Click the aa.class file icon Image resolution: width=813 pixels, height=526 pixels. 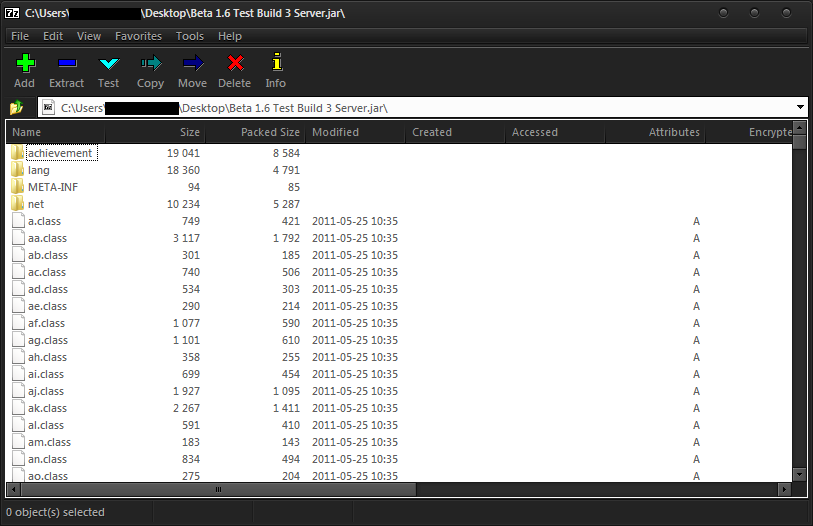pos(19,238)
